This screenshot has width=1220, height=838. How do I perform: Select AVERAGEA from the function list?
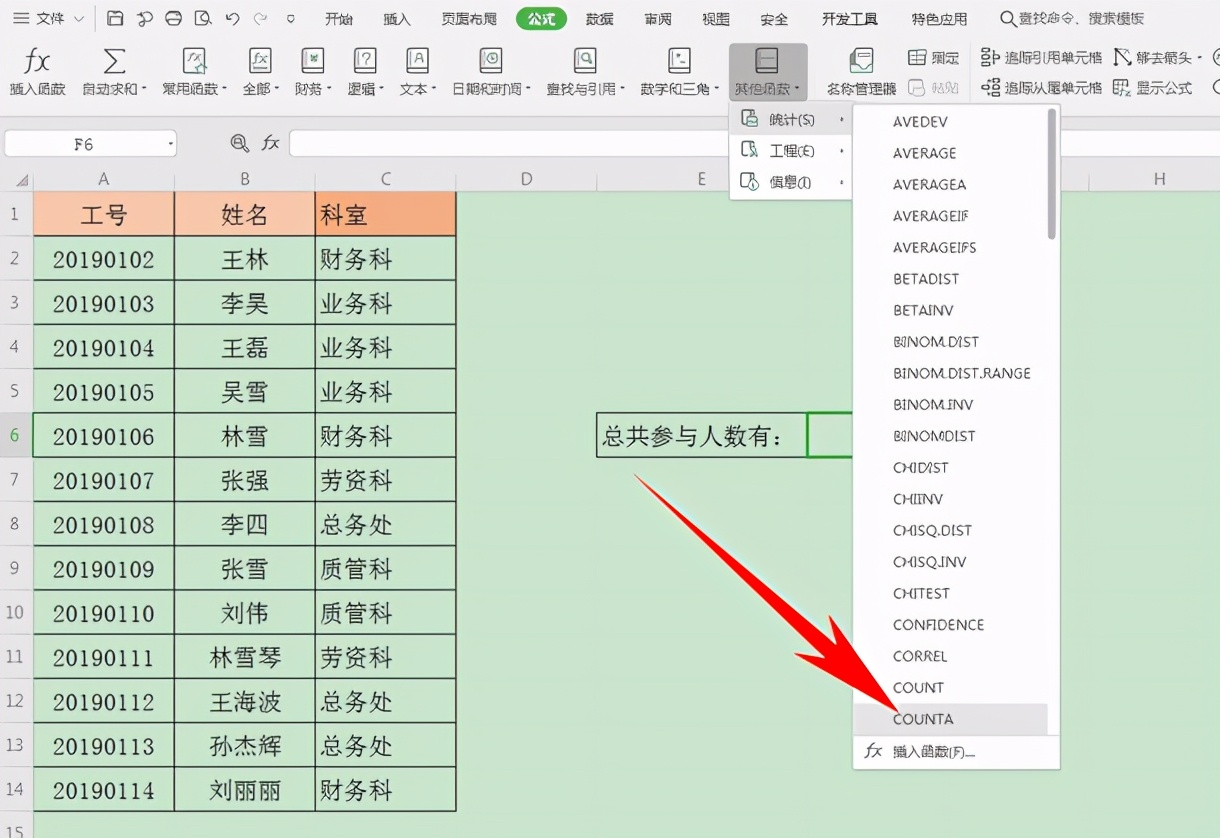pos(929,184)
